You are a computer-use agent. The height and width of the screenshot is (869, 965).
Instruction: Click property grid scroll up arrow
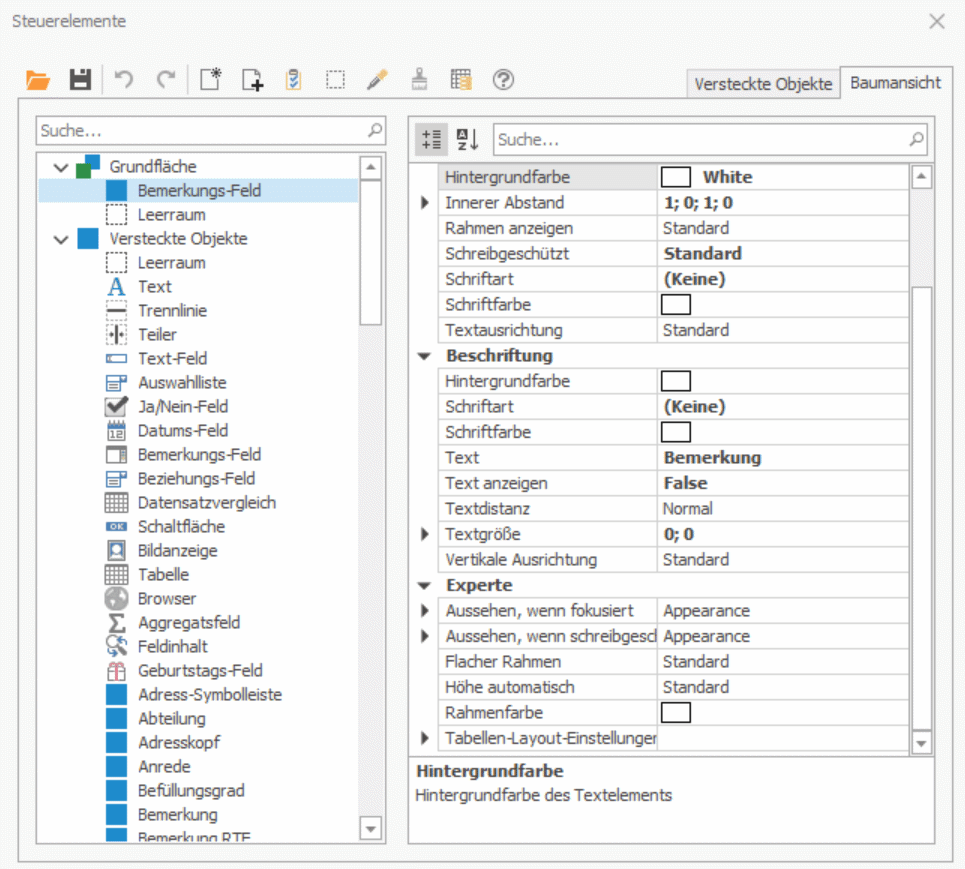tap(921, 177)
